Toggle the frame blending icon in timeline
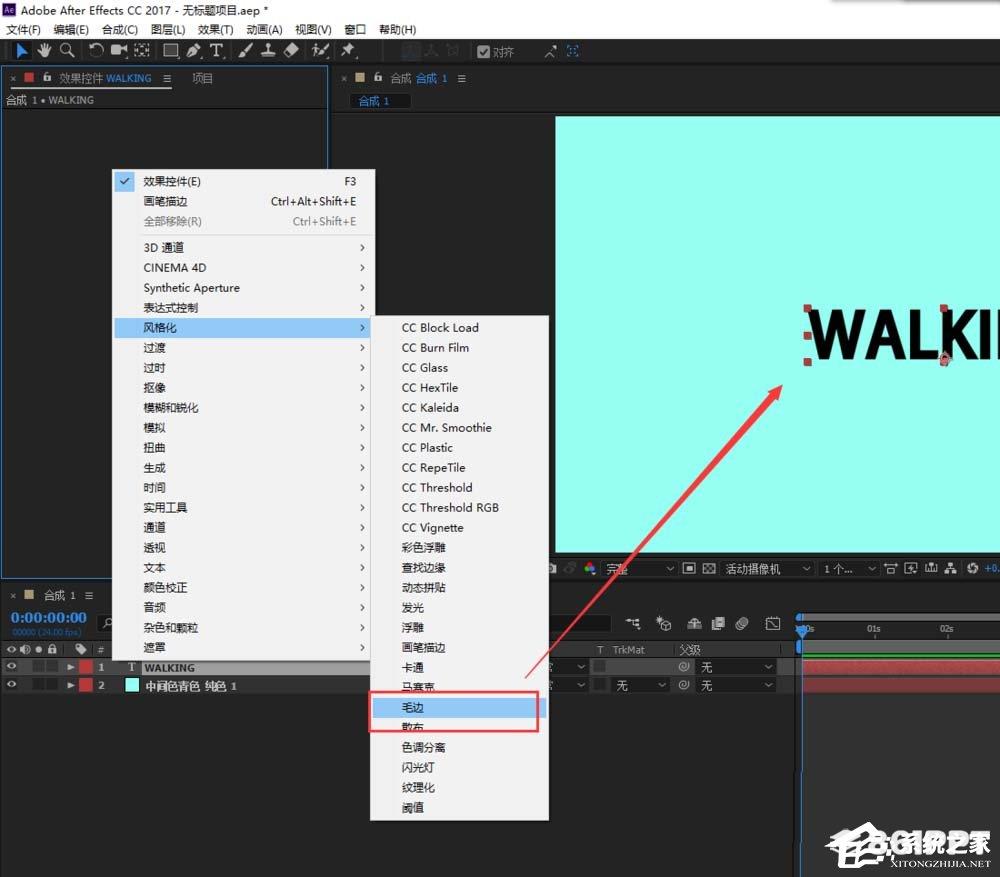 point(718,623)
